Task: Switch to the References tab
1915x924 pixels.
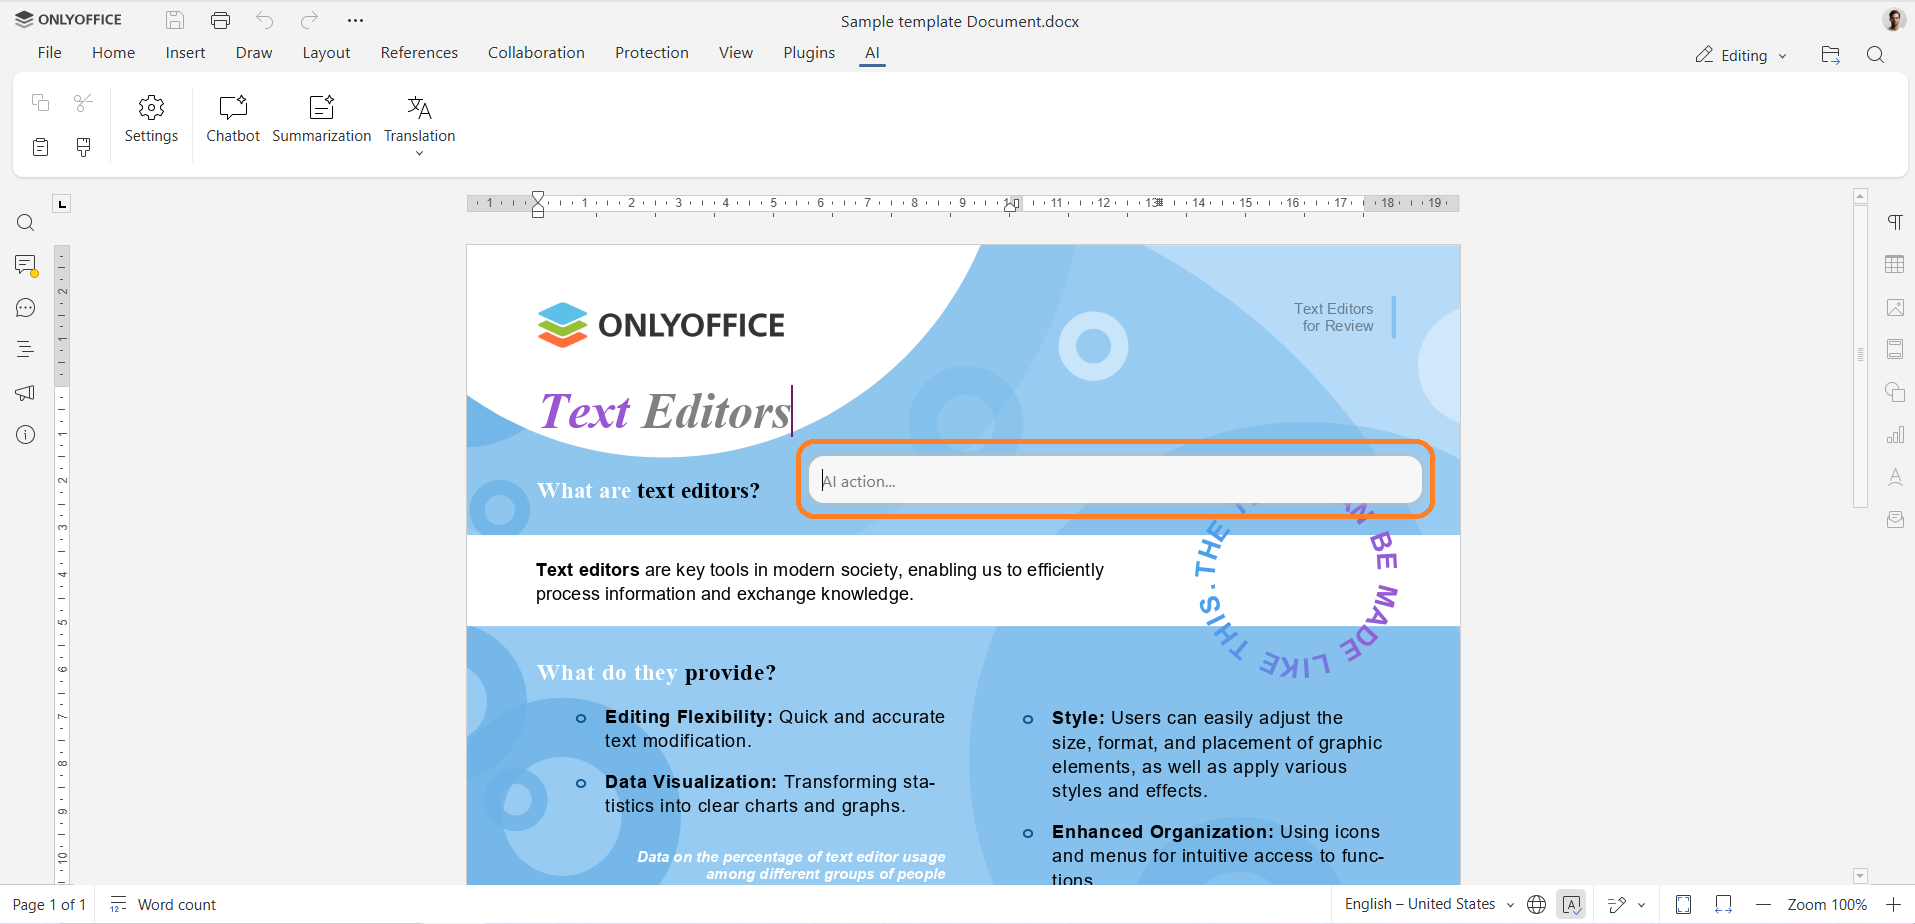Action: [x=419, y=52]
